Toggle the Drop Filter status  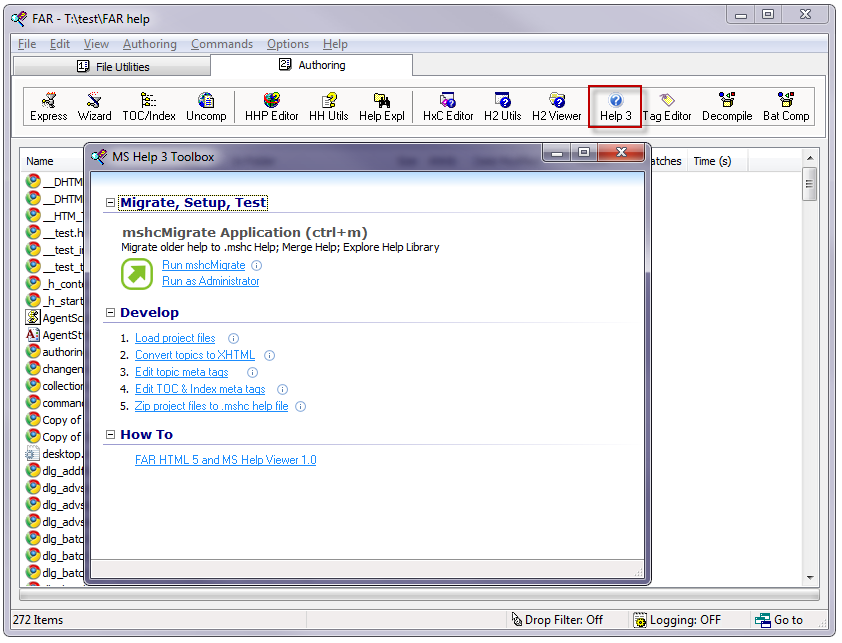(x=556, y=620)
